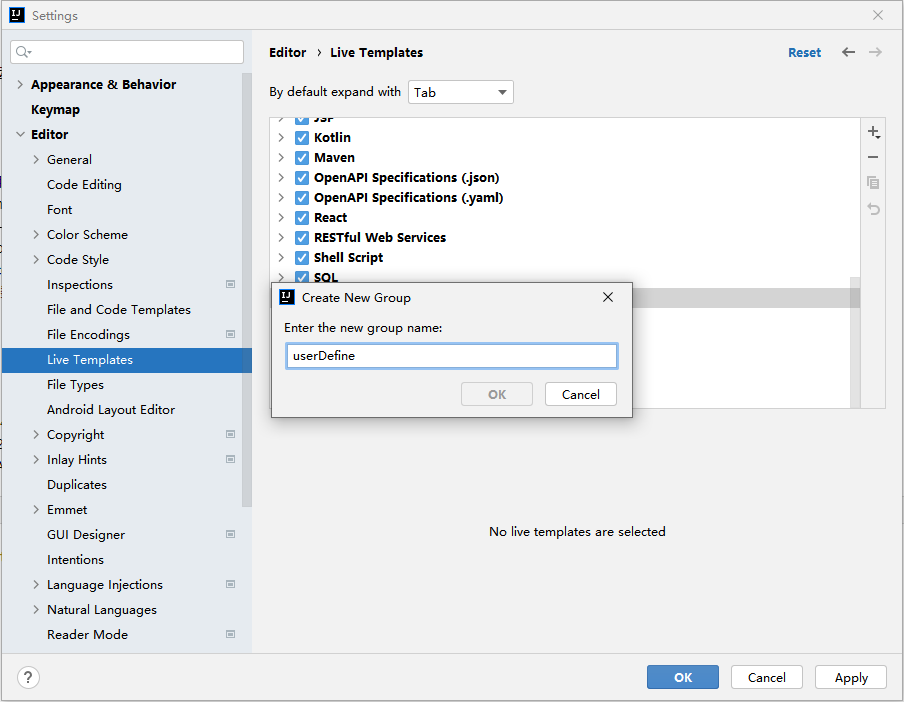Viewport: 904px width, 702px height.
Task: Collapse the Editor settings section
Action: pyautogui.click(x=20, y=134)
